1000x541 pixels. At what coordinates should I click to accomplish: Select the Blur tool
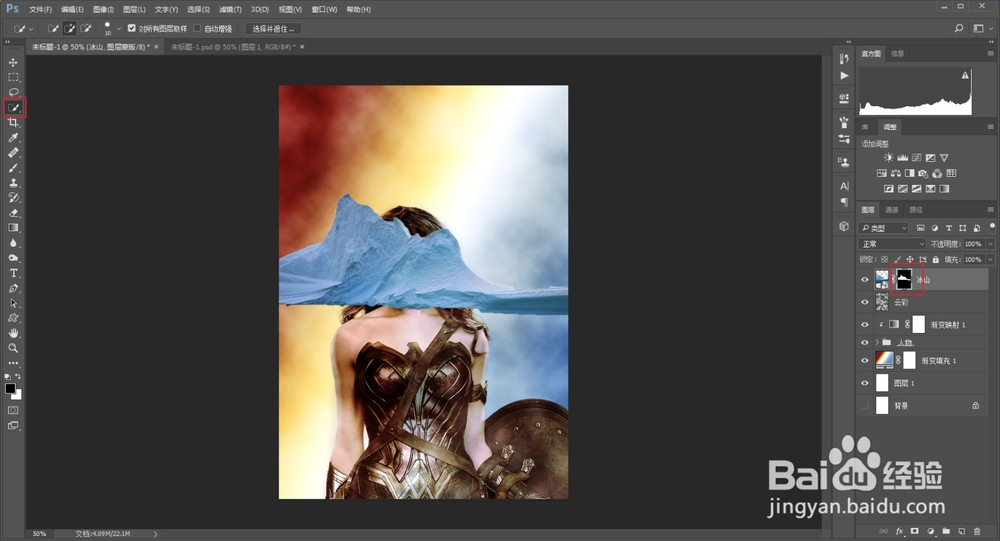pyautogui.click(x=13, y=243)
